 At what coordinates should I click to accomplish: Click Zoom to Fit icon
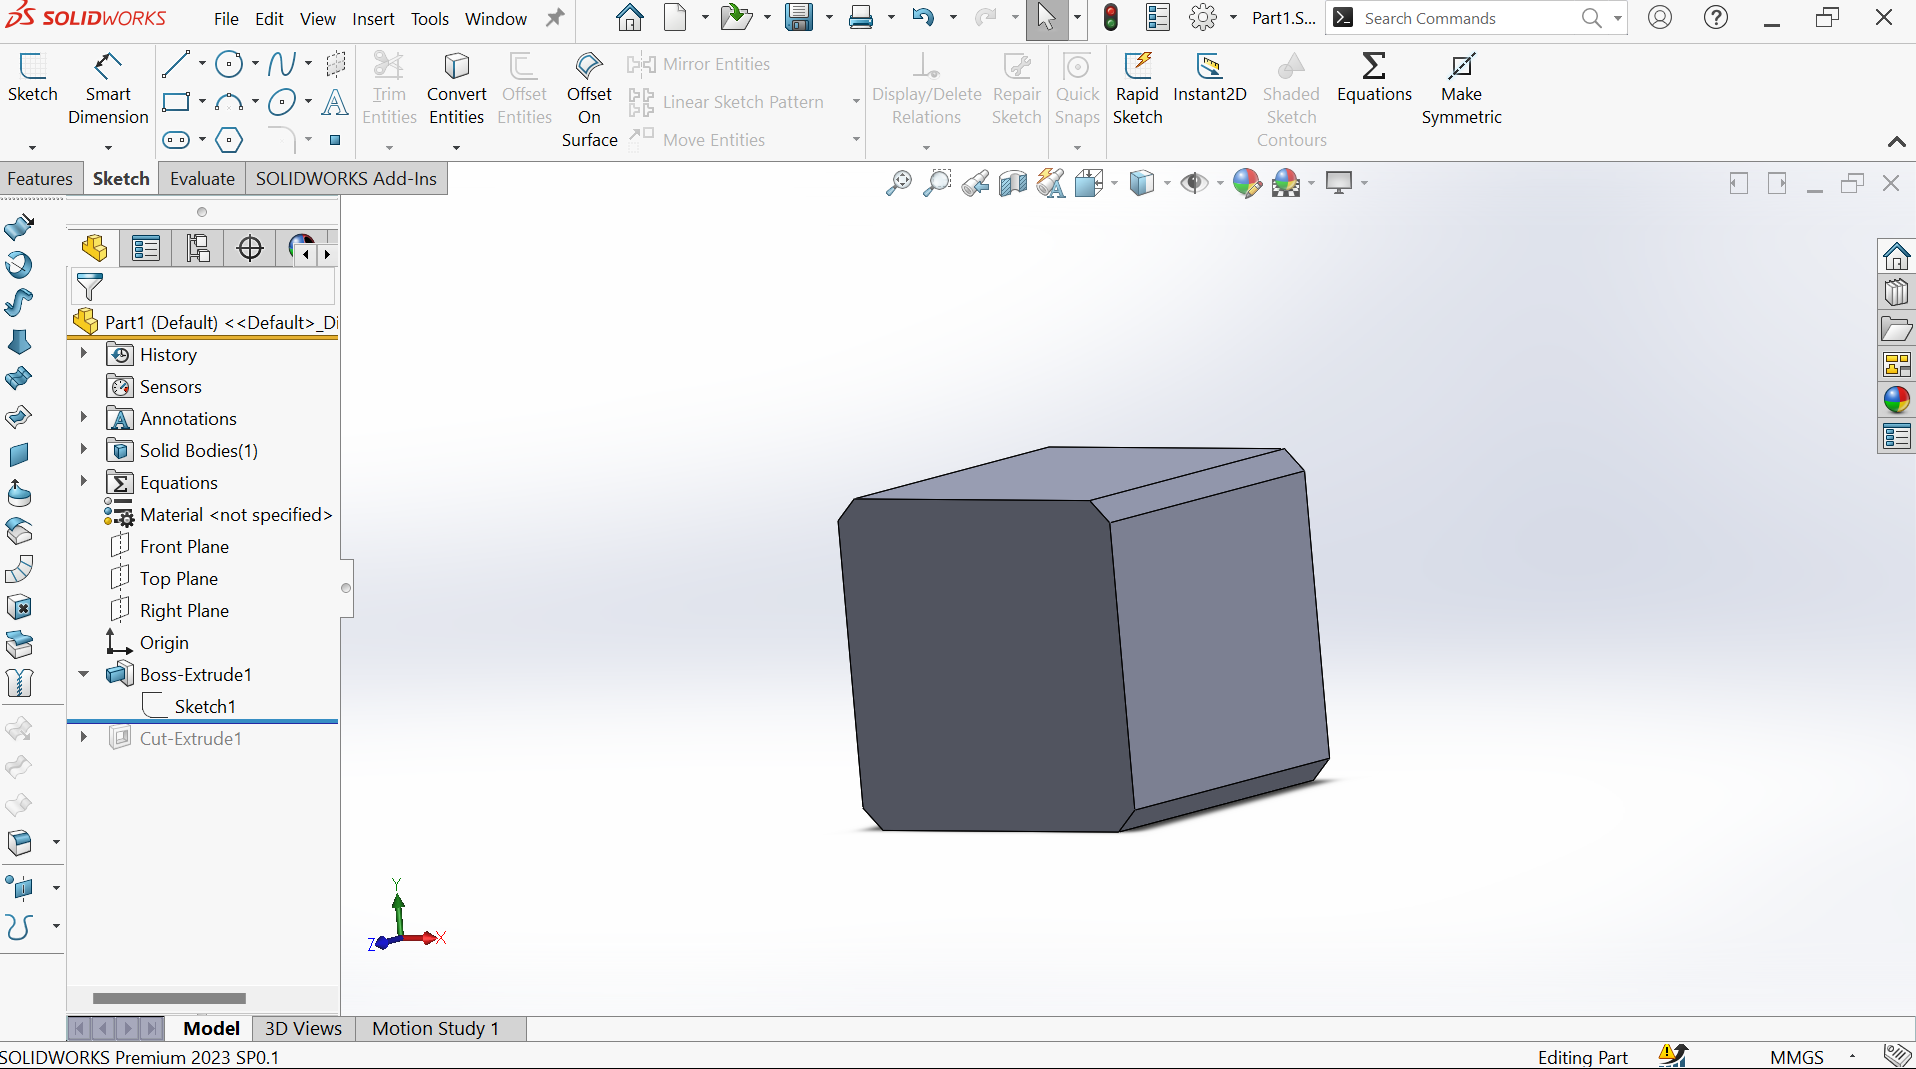click(x=899, y=183)
